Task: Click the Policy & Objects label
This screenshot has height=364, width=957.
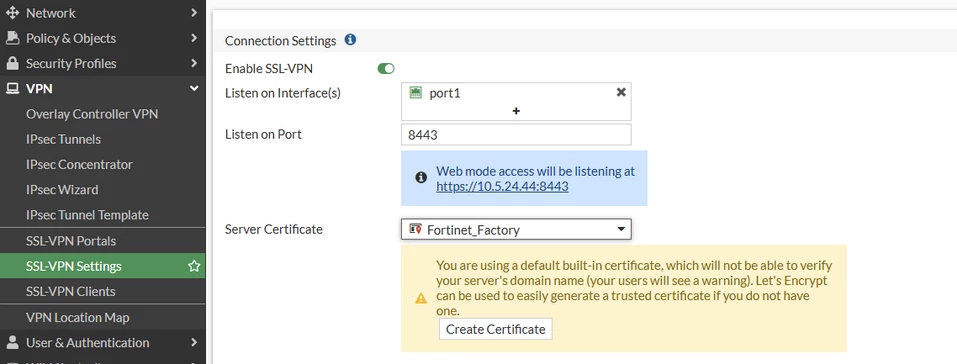Action: (x=71, y=38)
